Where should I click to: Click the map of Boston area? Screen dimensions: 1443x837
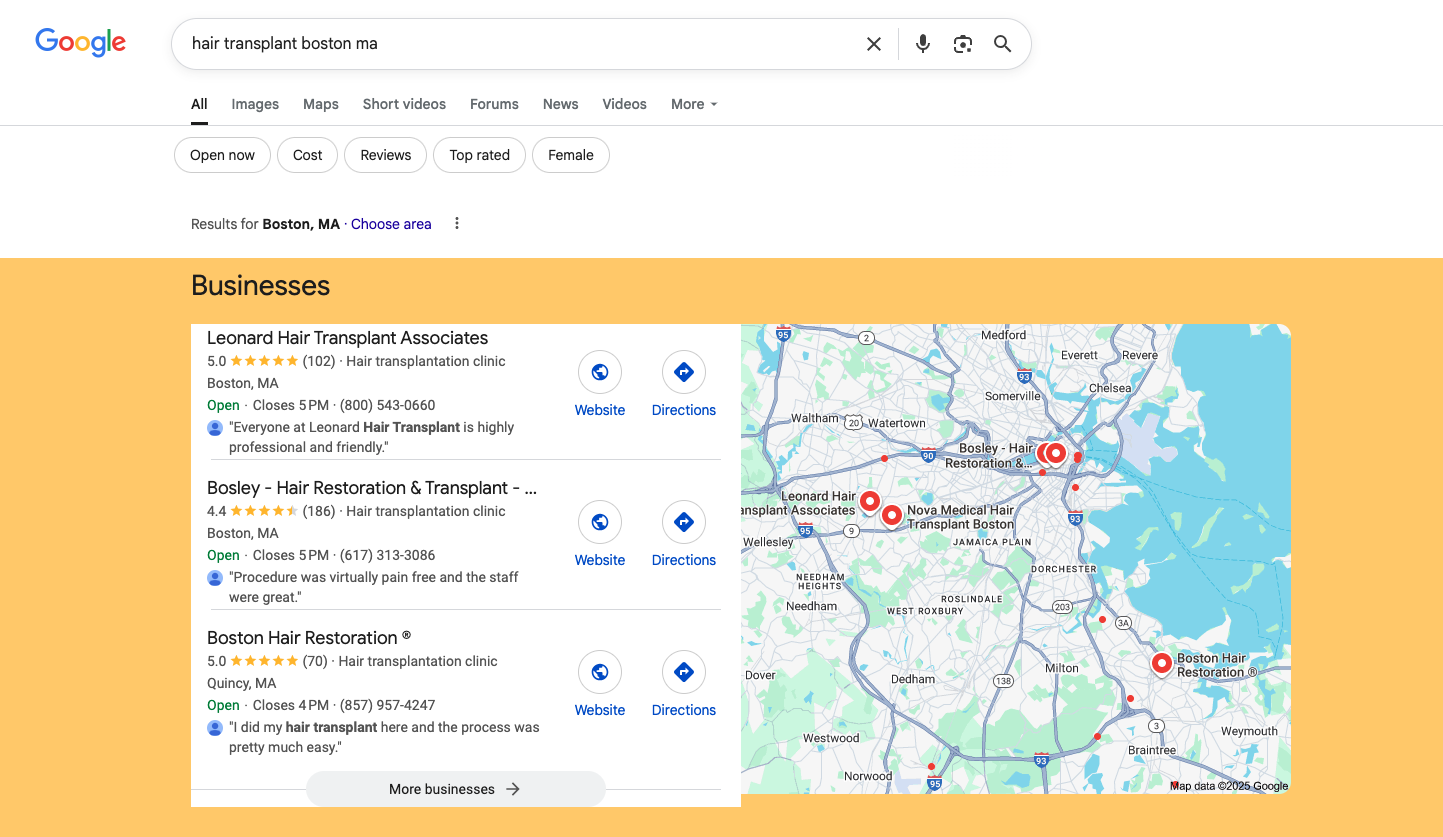[x=1016, y=559]
